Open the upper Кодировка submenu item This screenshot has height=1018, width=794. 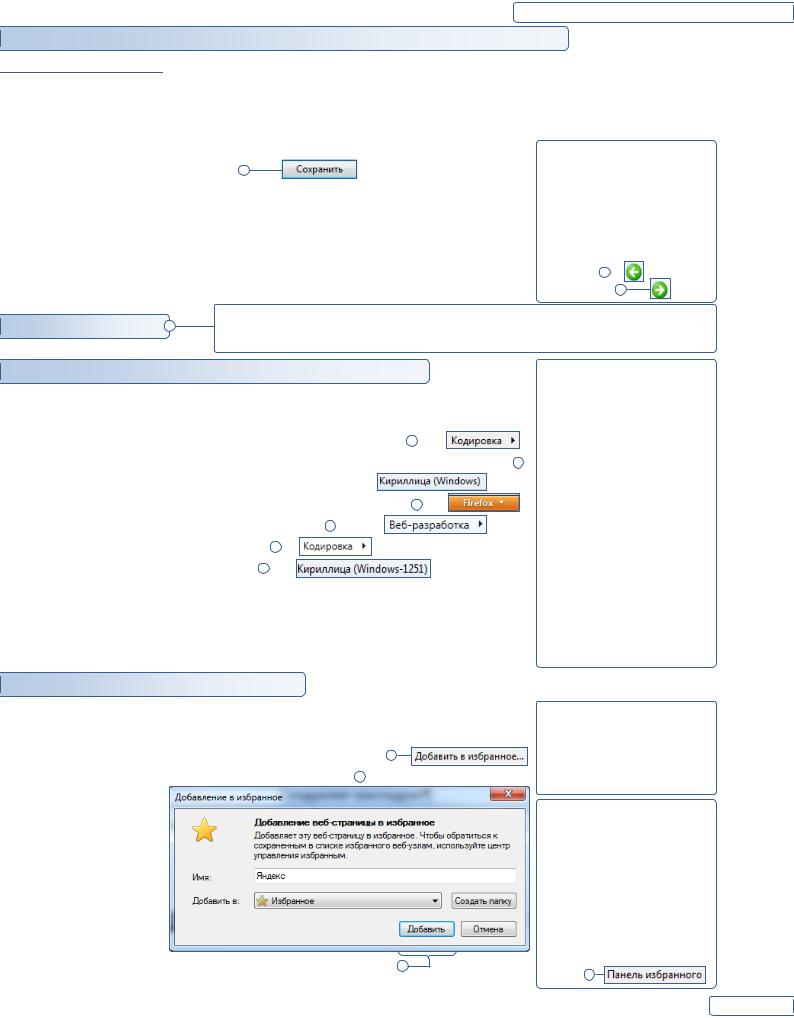coord(483,440)
